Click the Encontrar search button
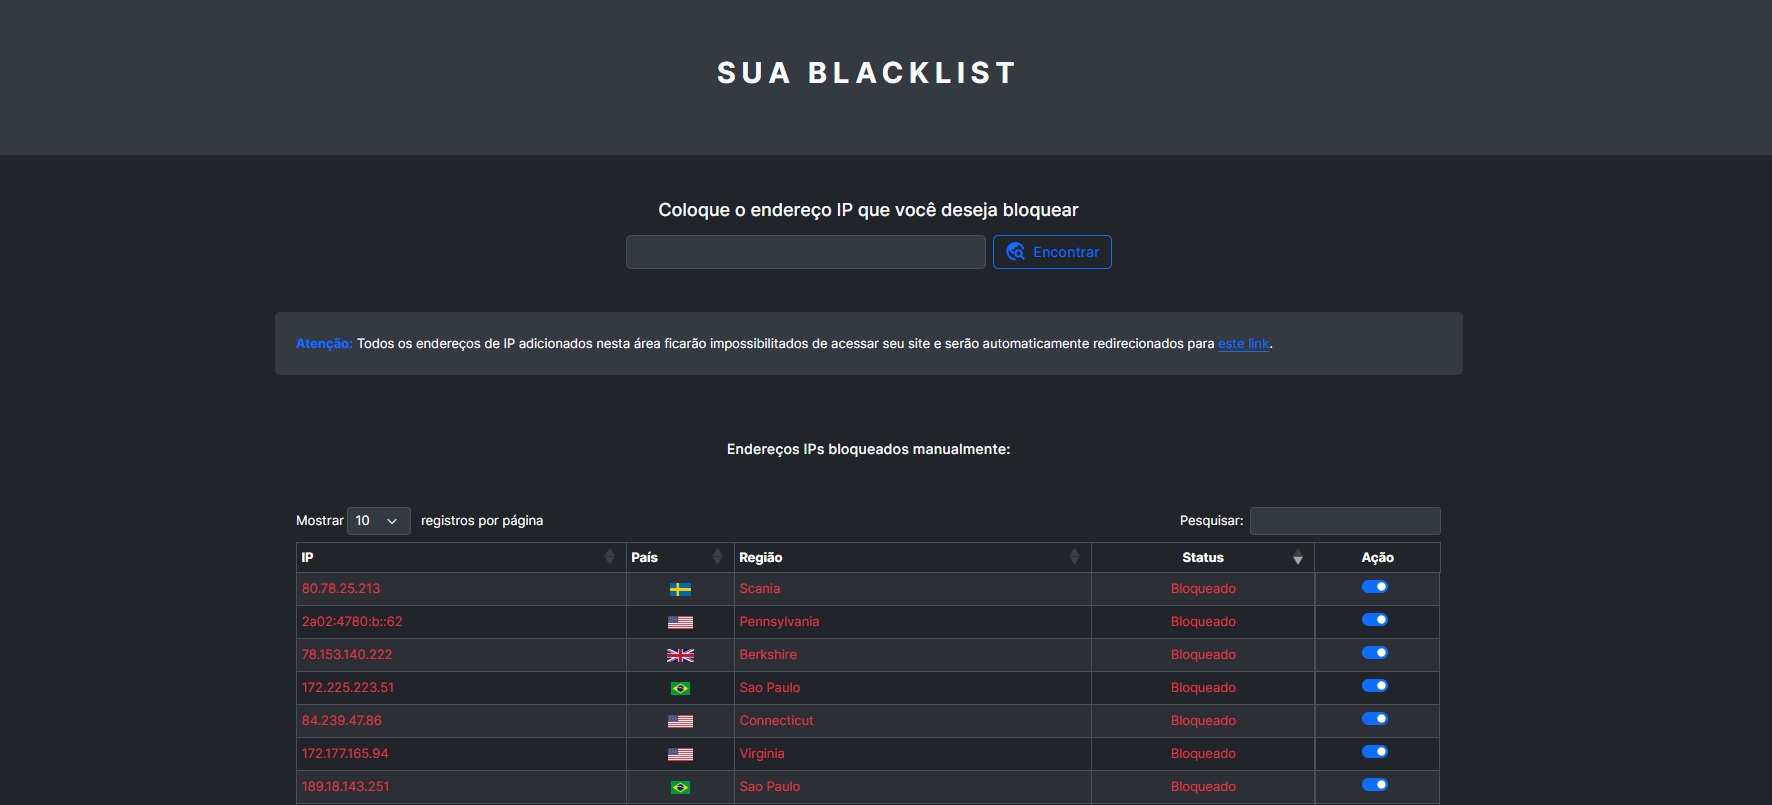Viewport: 1772px width, 805px height. coord(1052,252)
